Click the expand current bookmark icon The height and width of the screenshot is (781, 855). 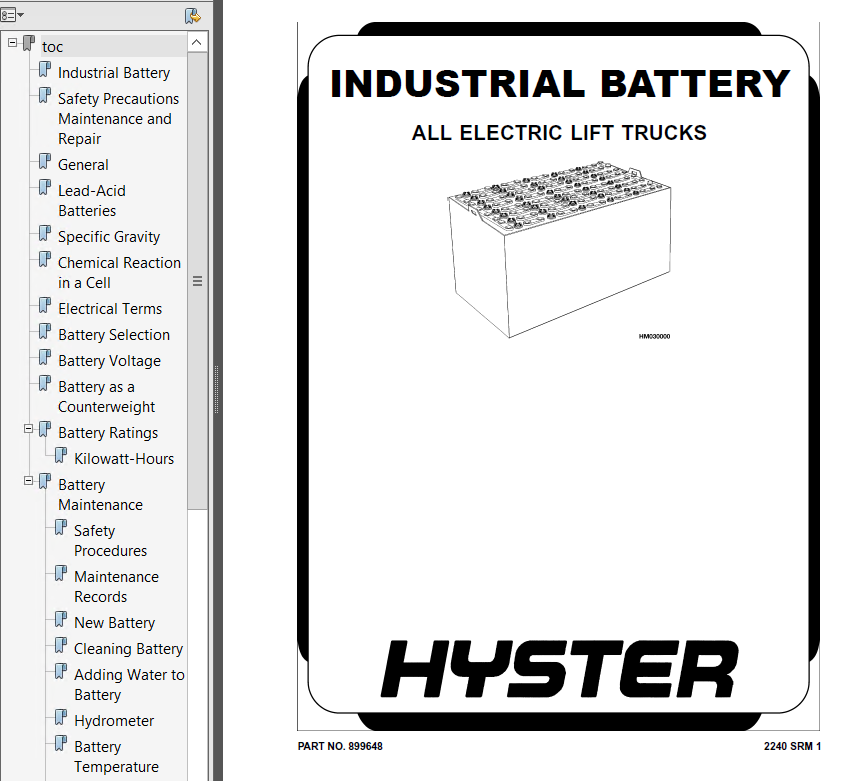(192, 16)
